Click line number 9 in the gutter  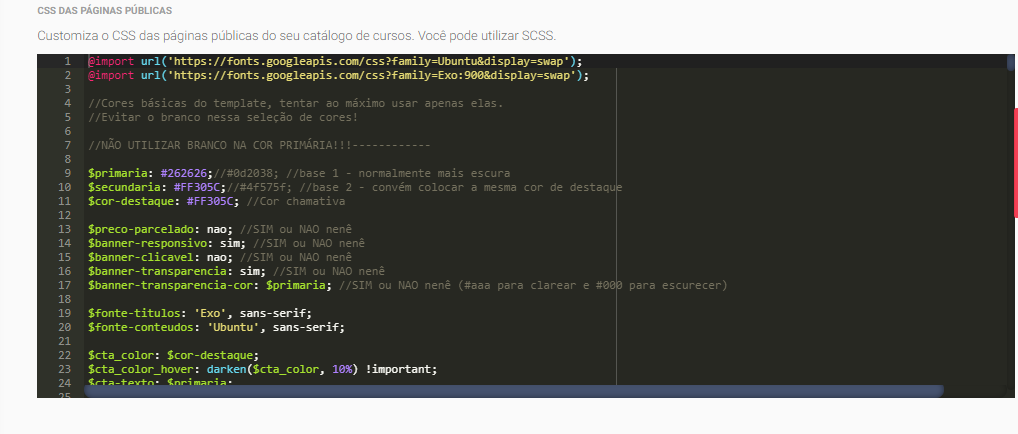pos(68,173)
